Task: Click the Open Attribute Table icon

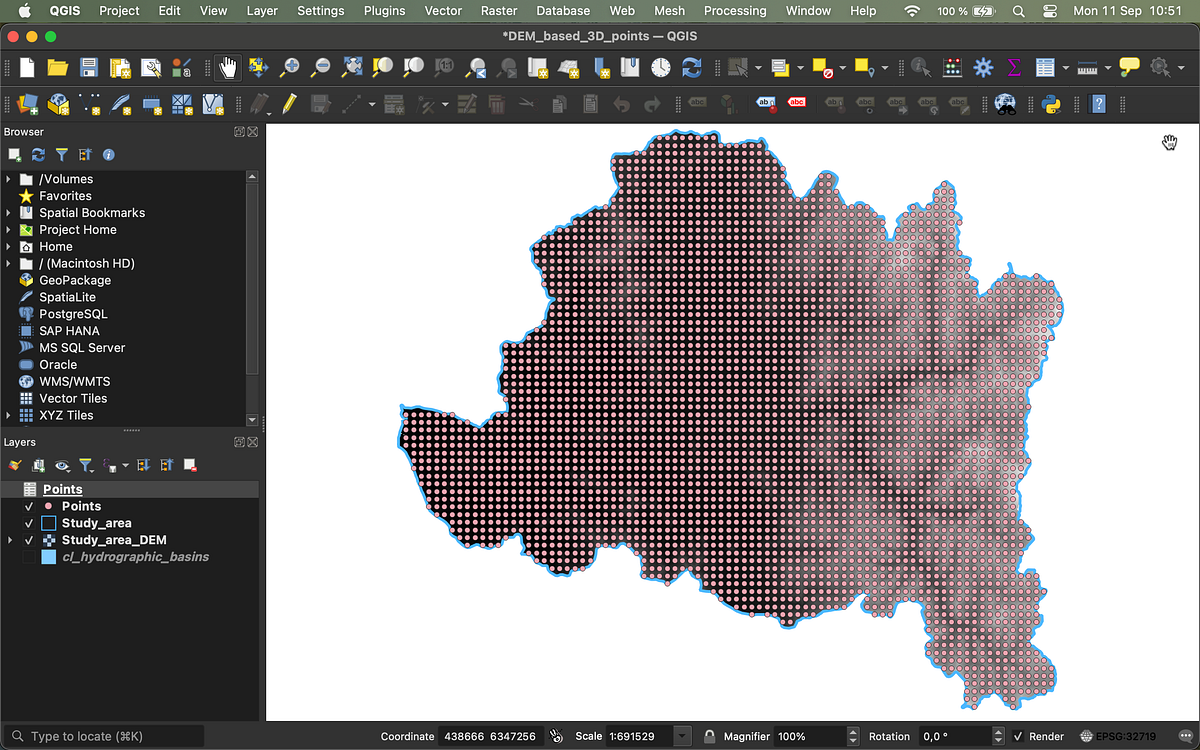Action: coord(1046,65)
